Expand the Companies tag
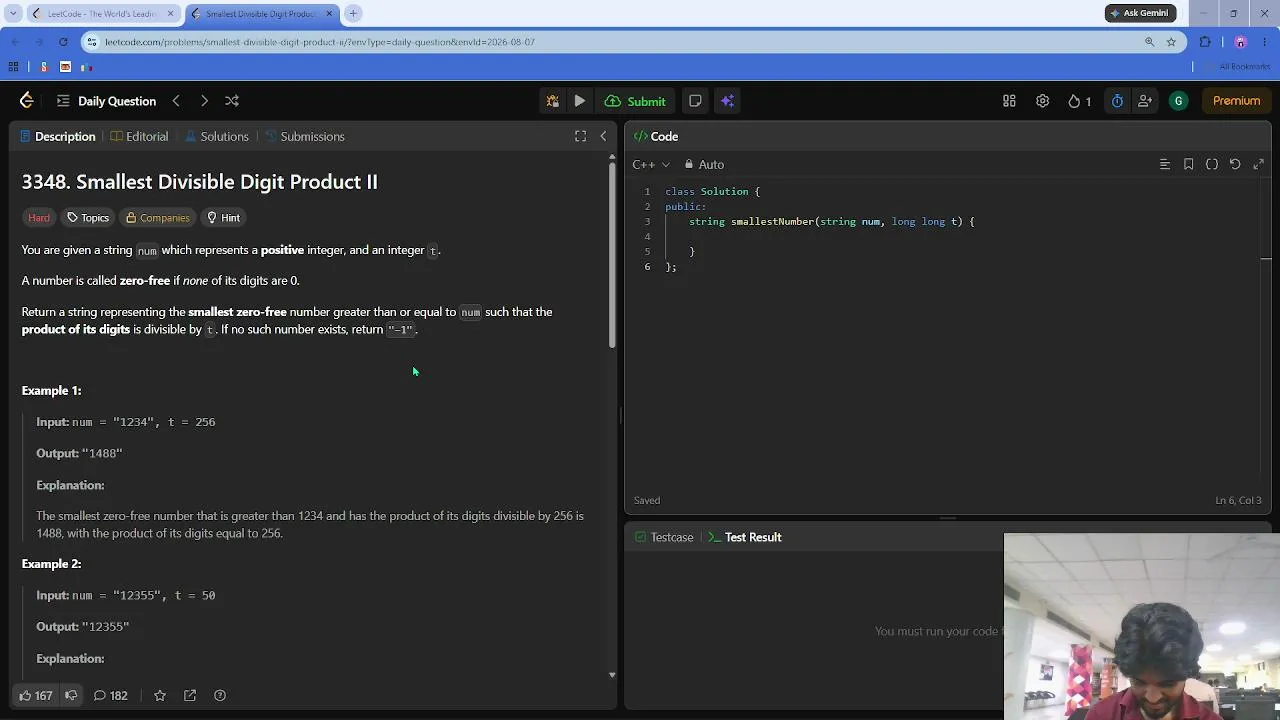1280x720 pixels. pos(157,217)
